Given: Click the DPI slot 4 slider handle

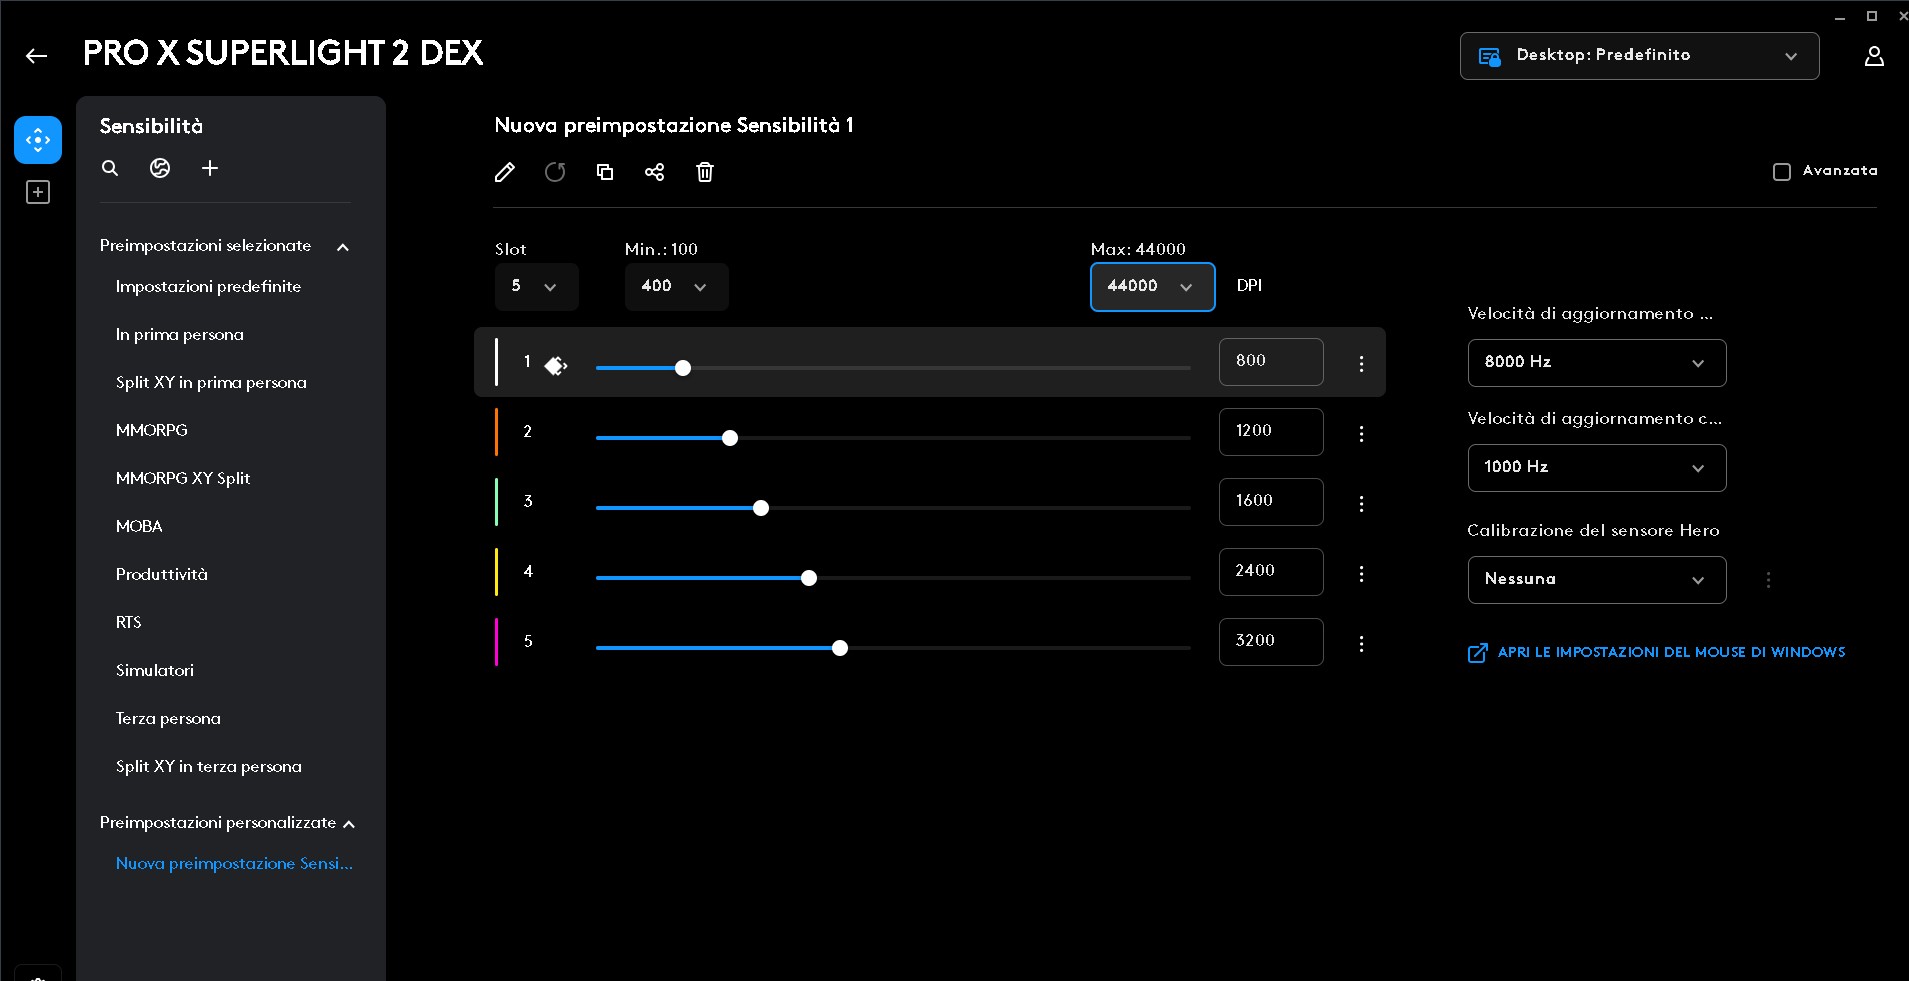Looking at the screenshot, I should tap(809, 578).
